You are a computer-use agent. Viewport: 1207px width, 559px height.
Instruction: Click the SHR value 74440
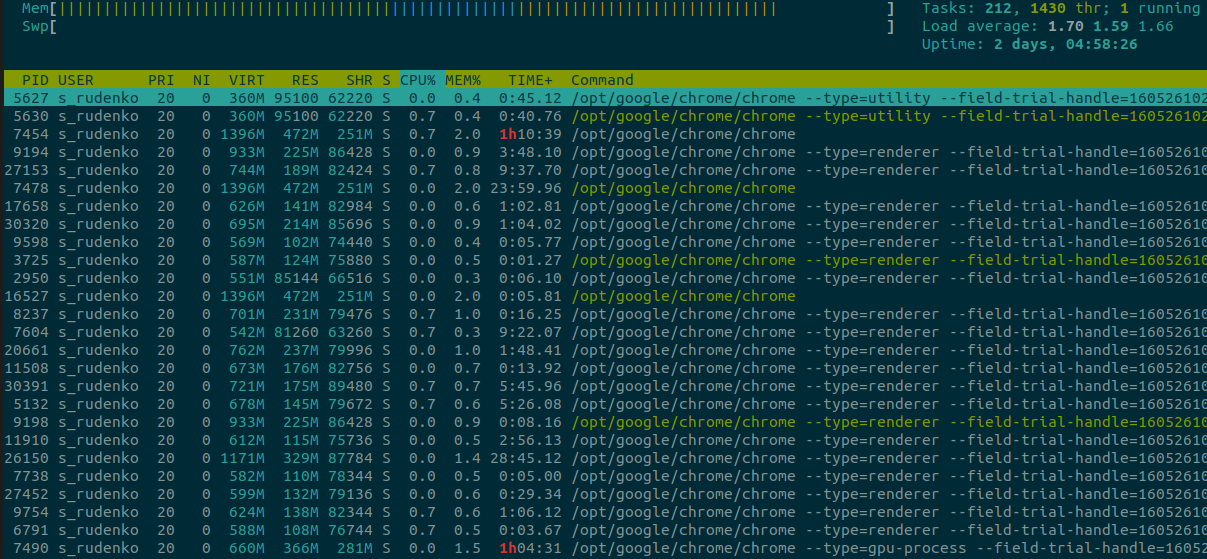coord(350,242)
